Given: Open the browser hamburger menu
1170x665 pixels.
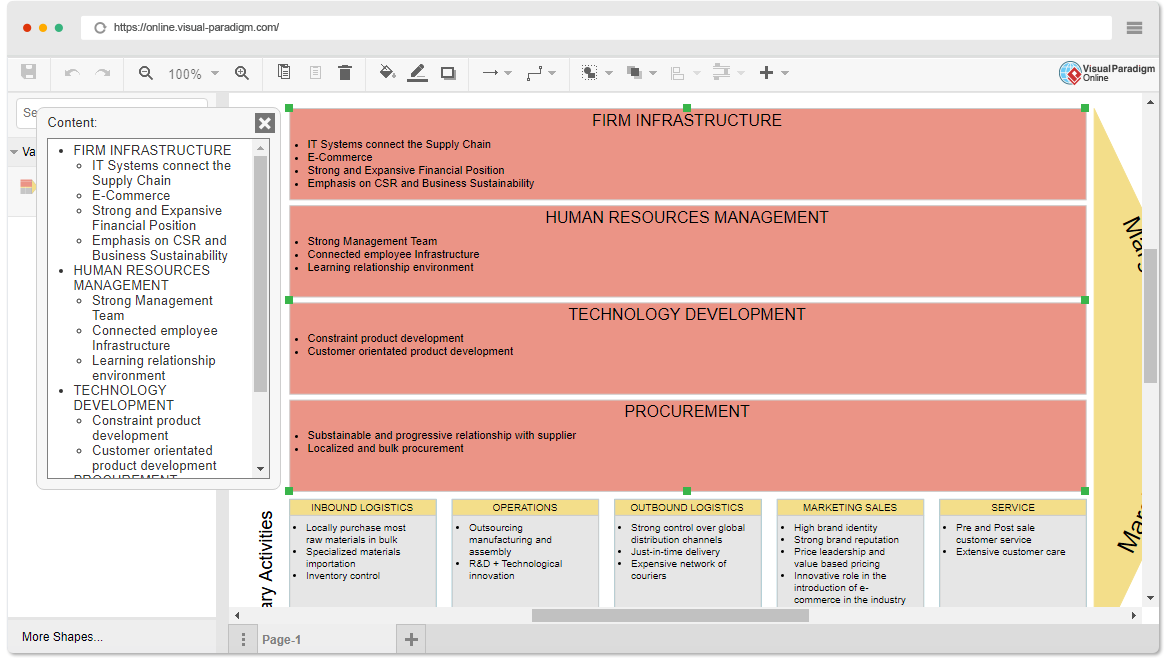Looking at the screenshot, I should pyautogui.click(x=1134, y=28).
